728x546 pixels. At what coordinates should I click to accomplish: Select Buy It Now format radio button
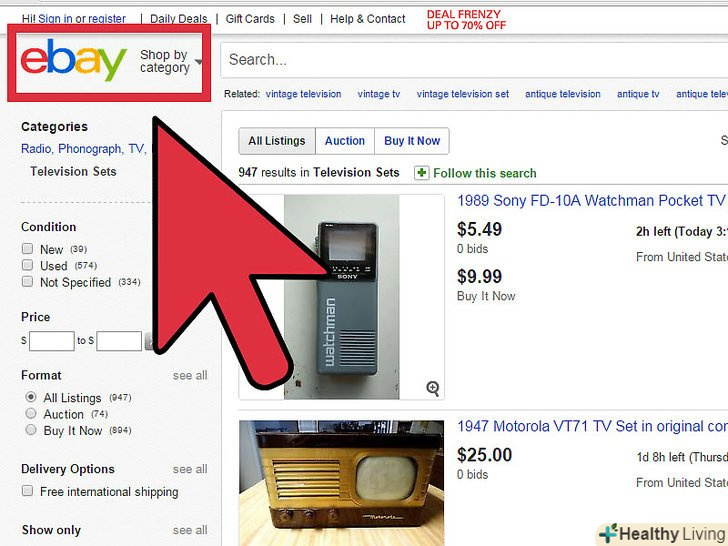[x=31, y=429]
